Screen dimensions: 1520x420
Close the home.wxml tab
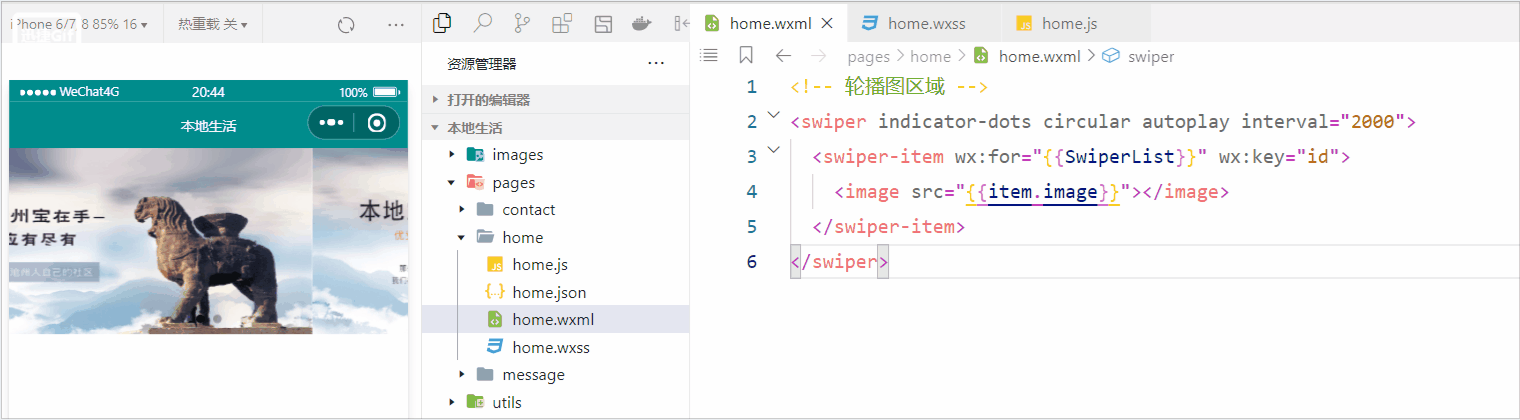pyautogui.click(x=827, y=23)
